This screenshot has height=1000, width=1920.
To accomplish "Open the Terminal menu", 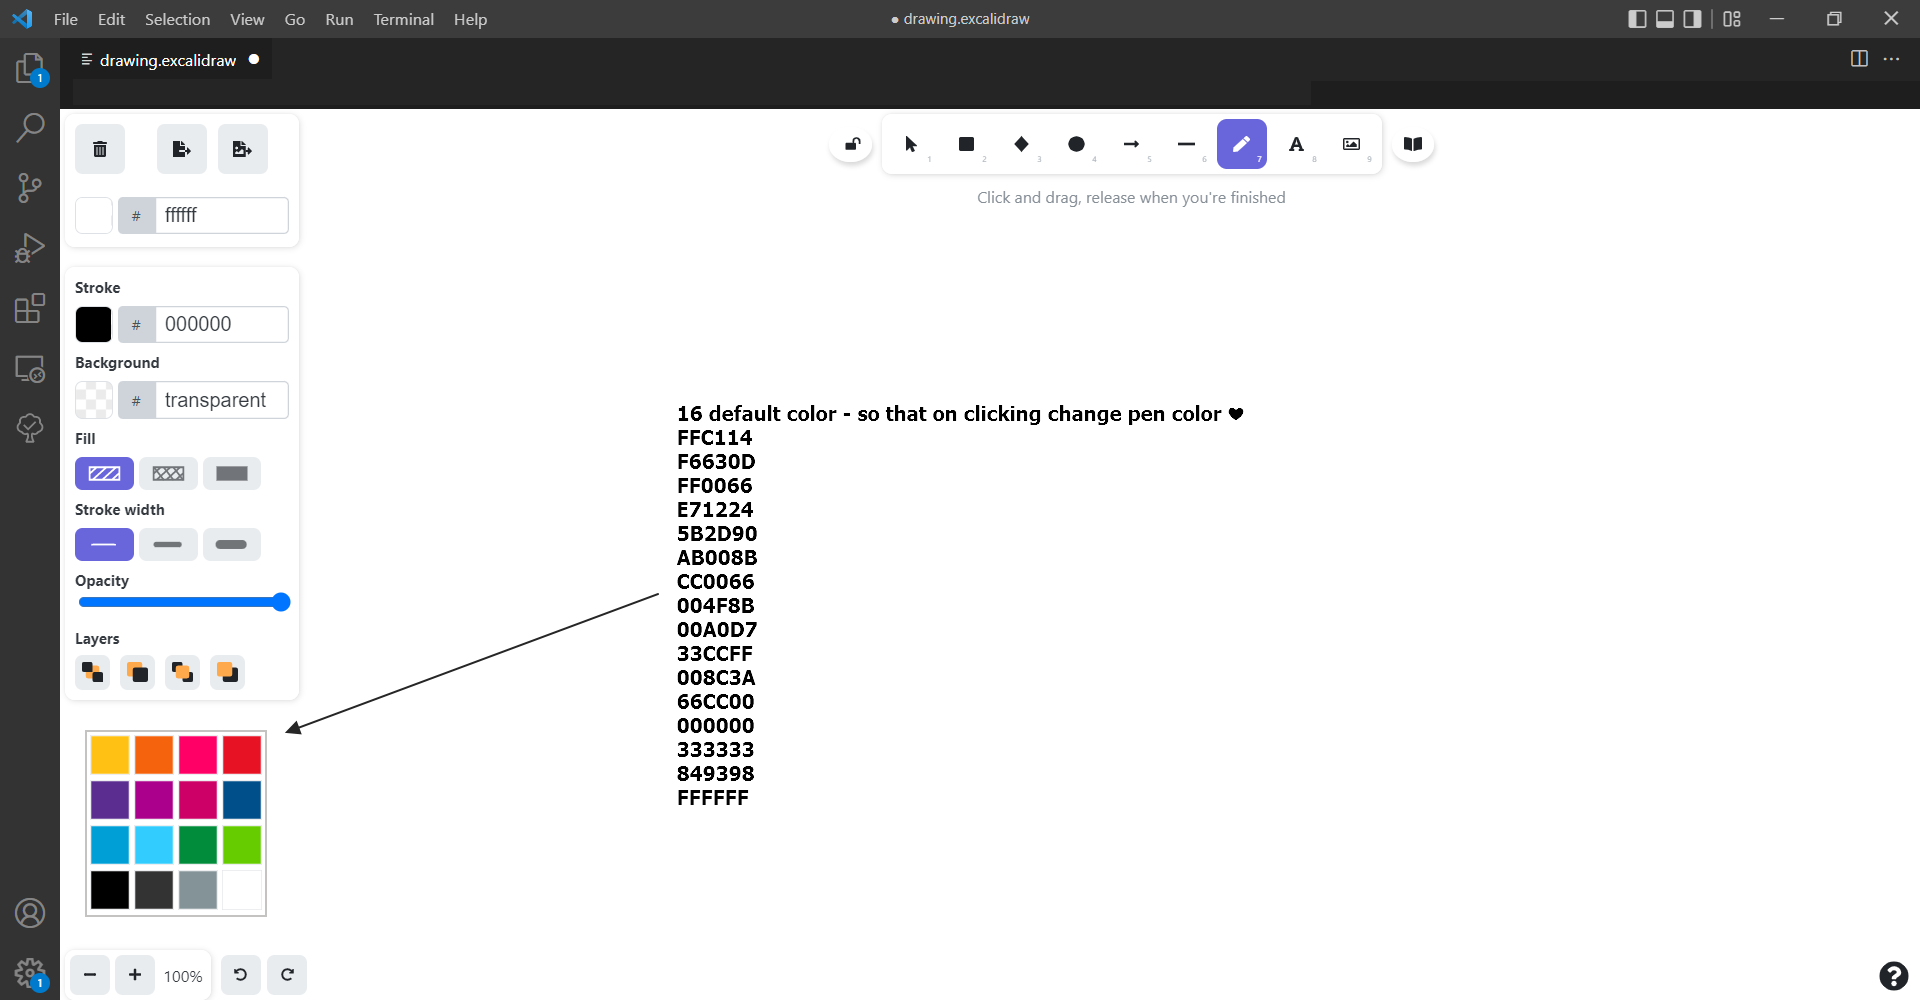I will [x=403, y=19].
